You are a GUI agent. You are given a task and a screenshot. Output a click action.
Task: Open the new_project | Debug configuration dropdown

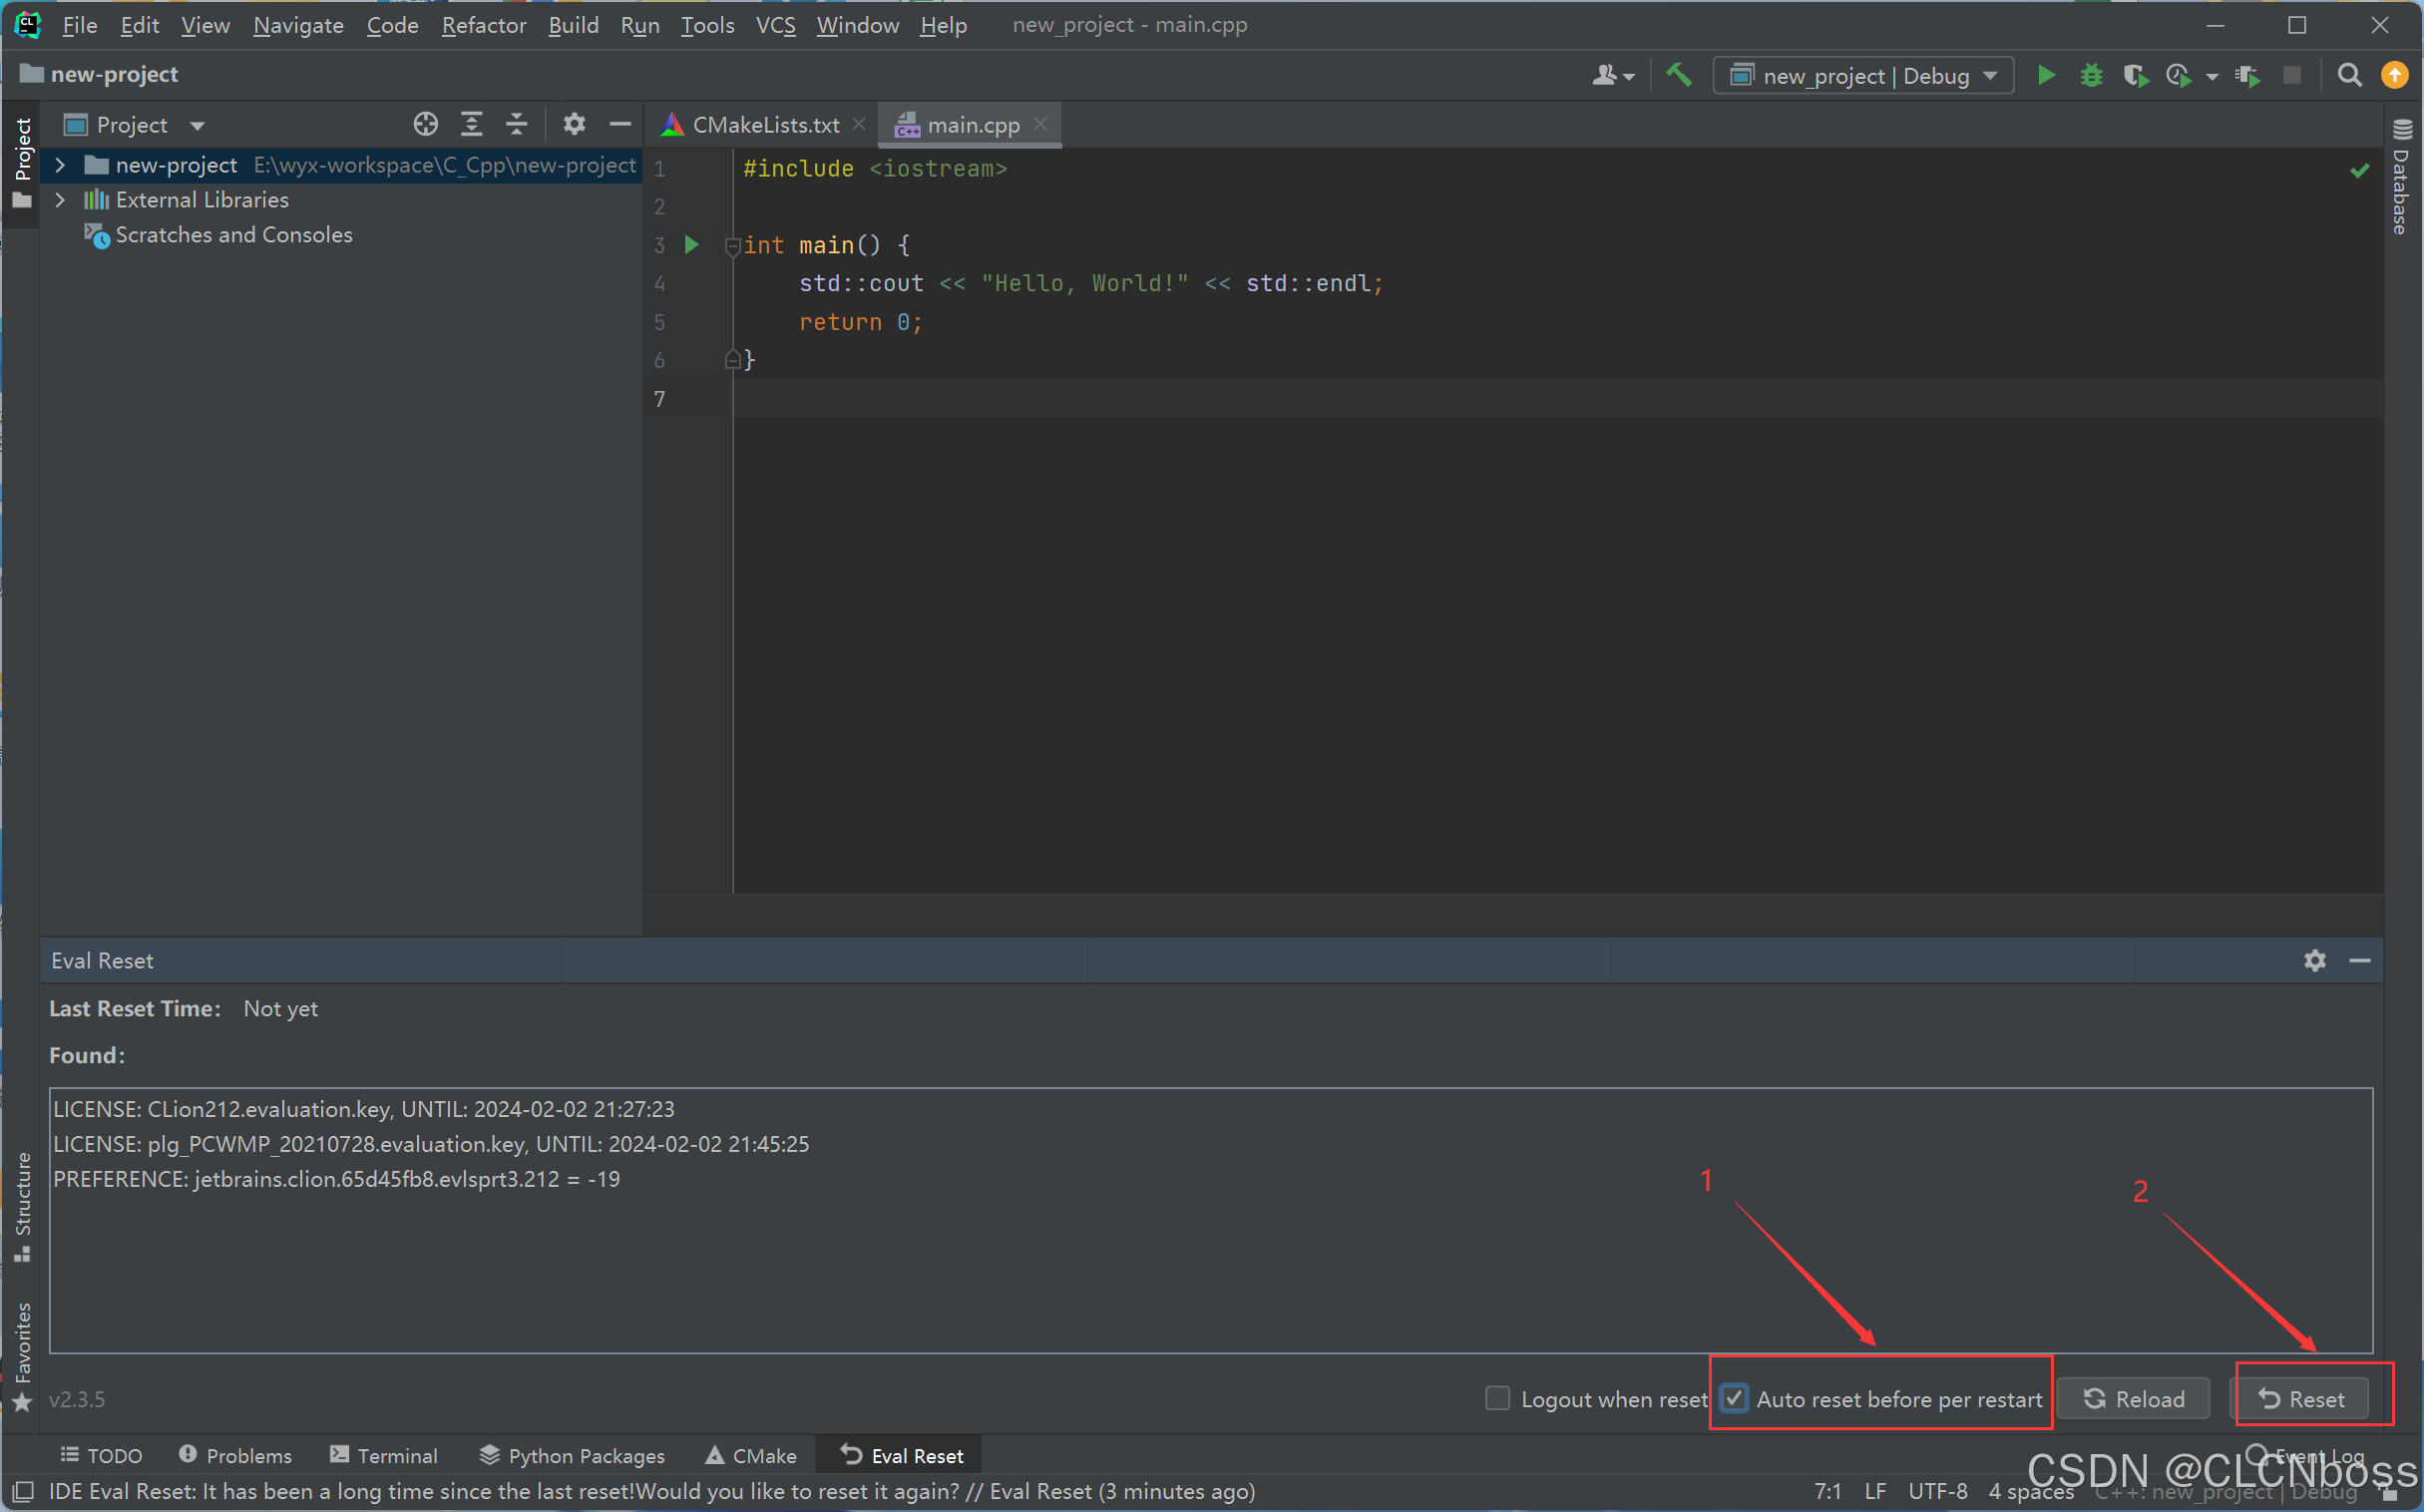pyautogui.click(x=1863, y=76)
